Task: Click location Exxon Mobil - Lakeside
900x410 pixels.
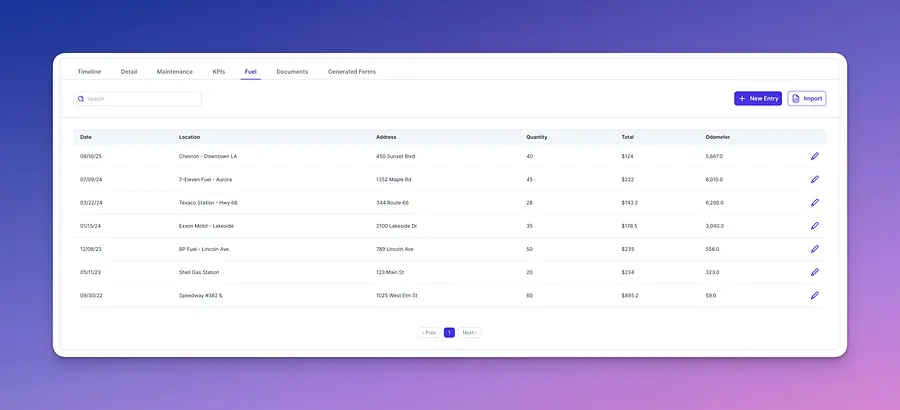Action: click(206, 226)
